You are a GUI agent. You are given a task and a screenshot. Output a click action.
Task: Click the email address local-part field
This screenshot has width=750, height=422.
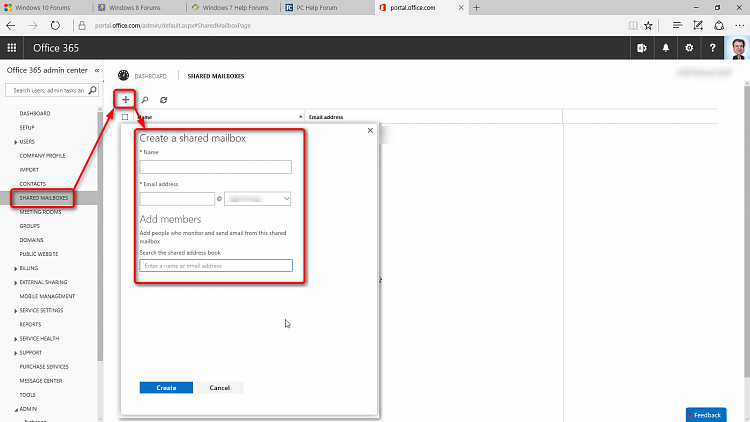click(177, 199)
